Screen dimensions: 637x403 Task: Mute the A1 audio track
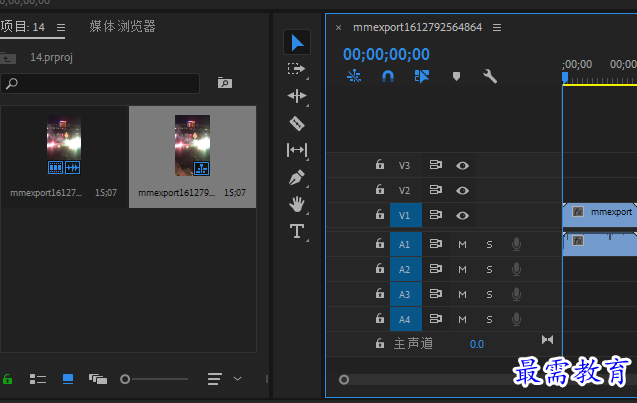point(462,245)
